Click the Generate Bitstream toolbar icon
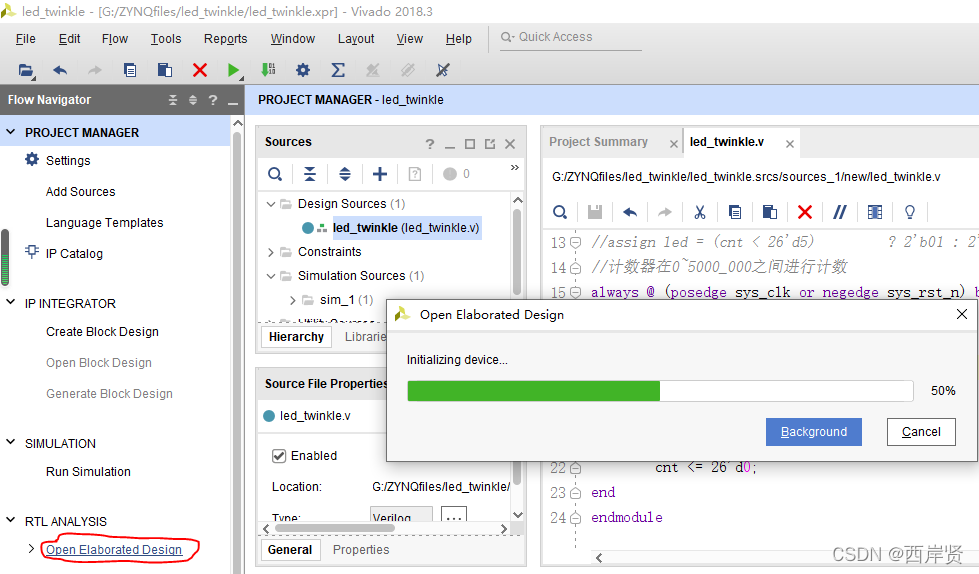Image resolution: width=979 pixels, height=574 pixels. pos(268,70)
